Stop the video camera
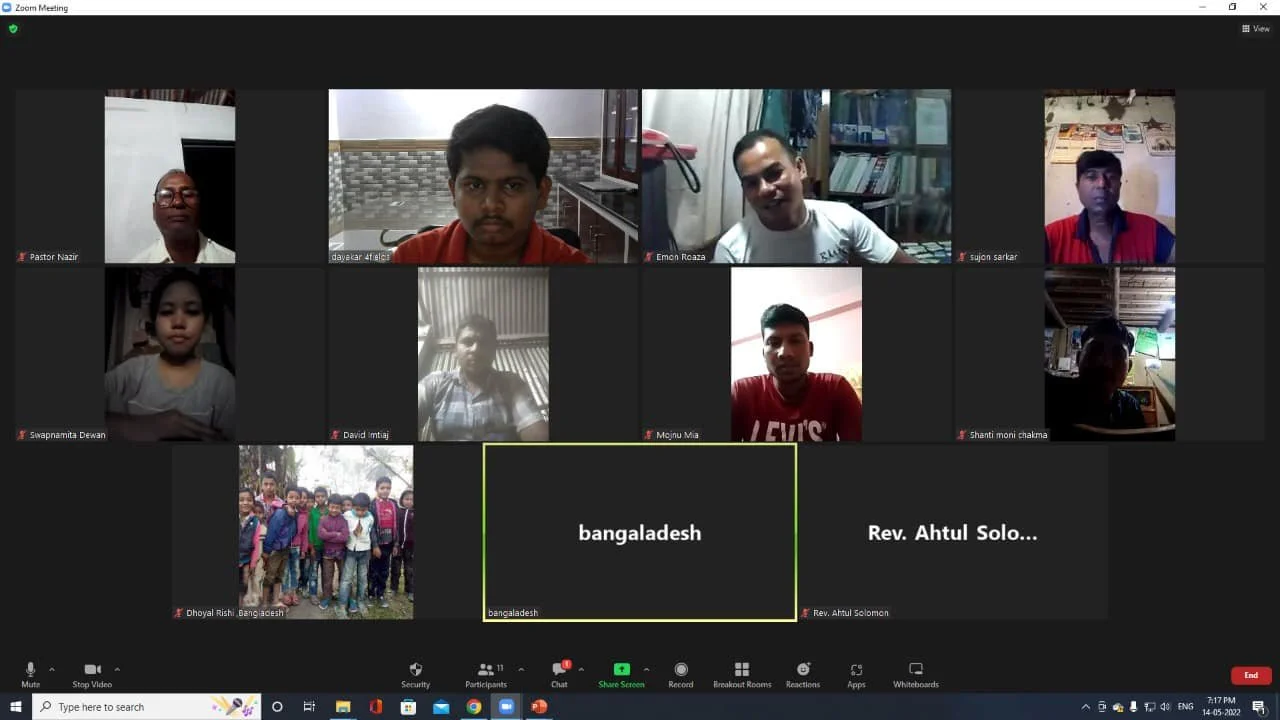 (91, 670)
